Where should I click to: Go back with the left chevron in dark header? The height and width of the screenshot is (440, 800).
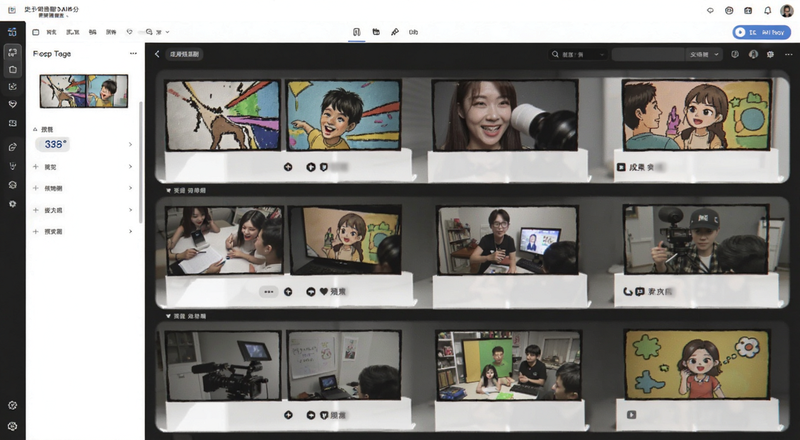(157, 54)
